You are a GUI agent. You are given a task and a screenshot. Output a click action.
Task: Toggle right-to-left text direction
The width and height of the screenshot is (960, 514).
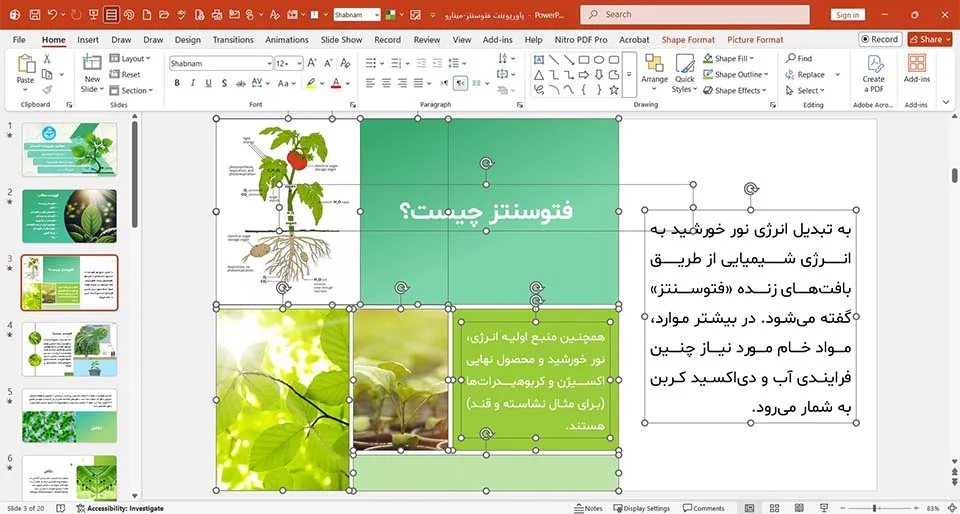point(460,83)
